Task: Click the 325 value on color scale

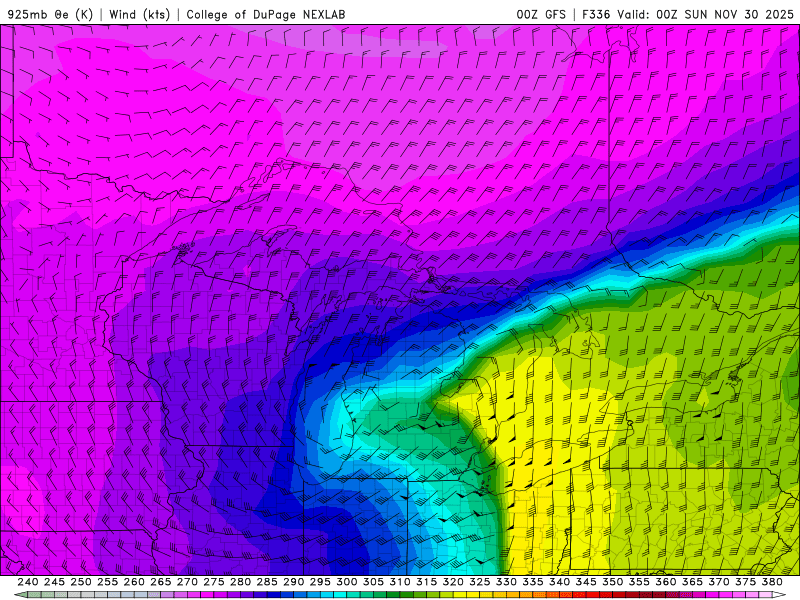Action: (480, 582)
